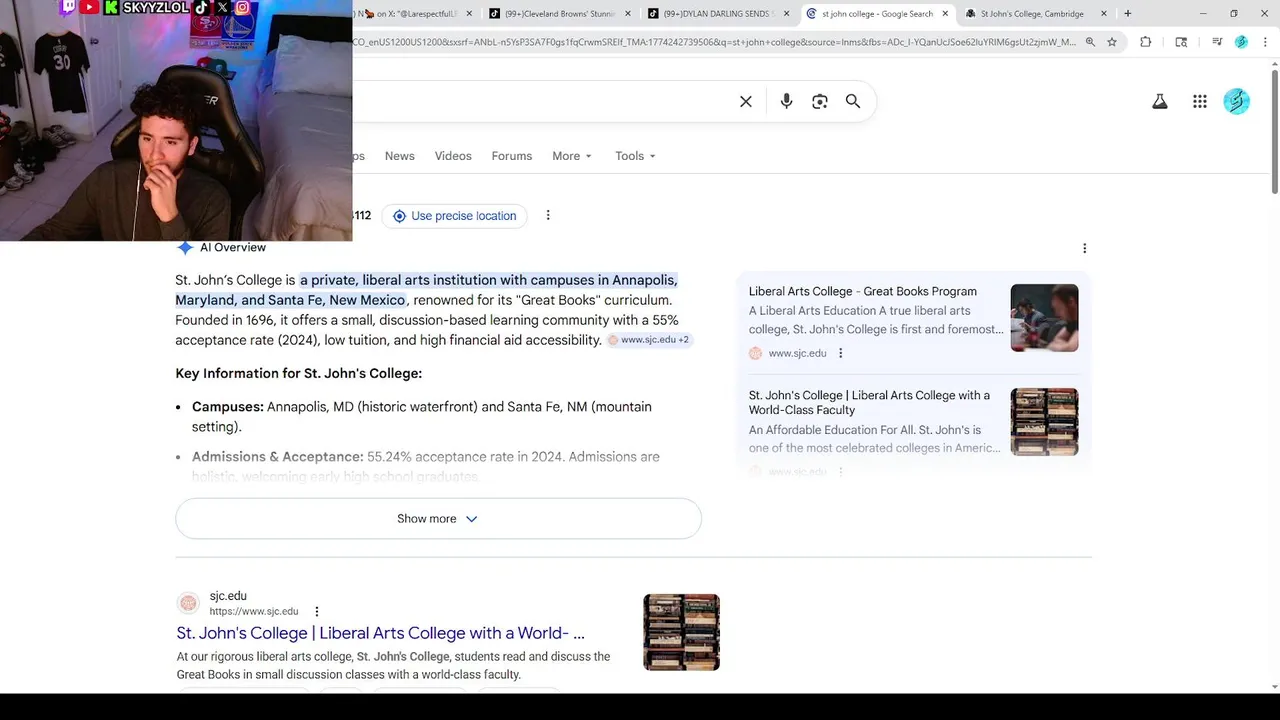Click the browser address bar URL
1280x720 pixels.
[714, 42]
